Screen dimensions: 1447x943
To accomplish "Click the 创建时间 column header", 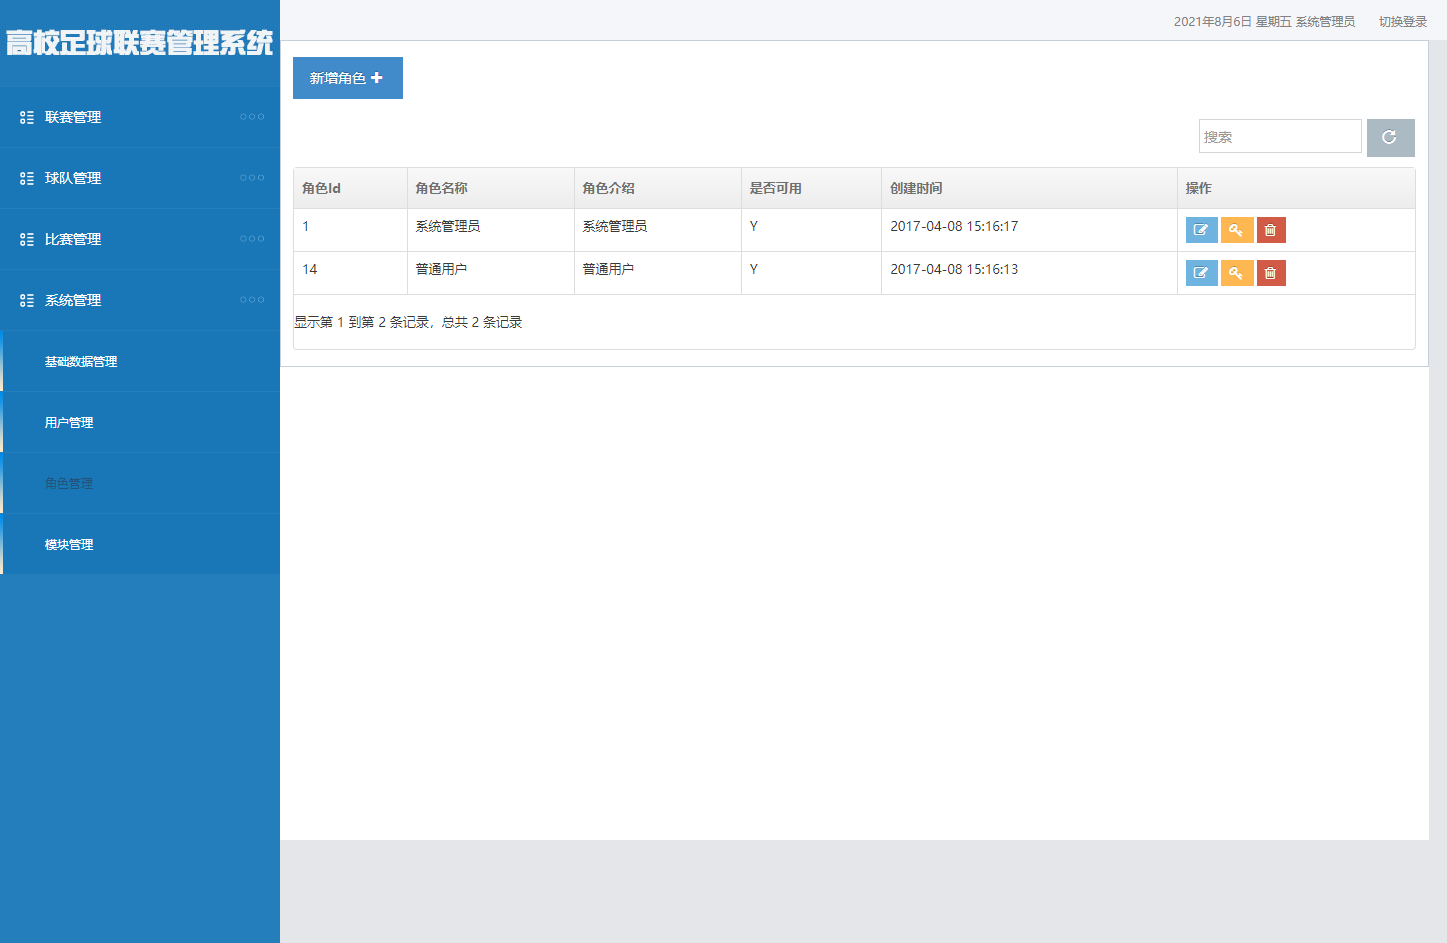I will coord(916,188).
